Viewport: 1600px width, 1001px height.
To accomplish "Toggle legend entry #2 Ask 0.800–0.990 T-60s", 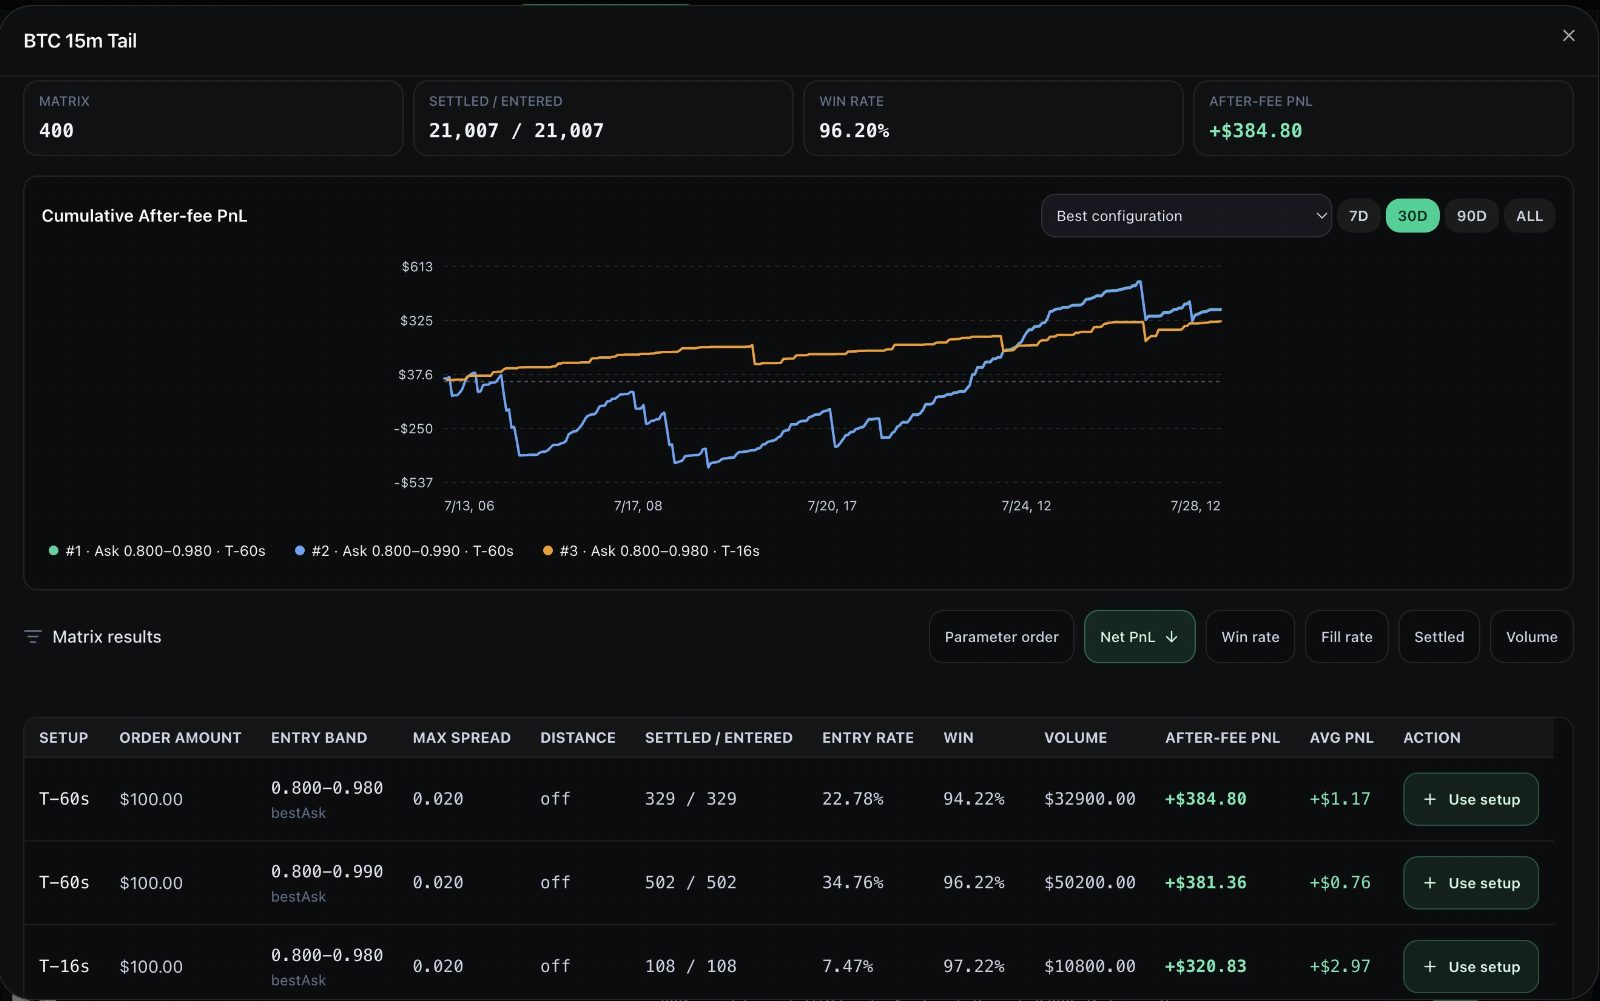I will (x=404, y=551).
